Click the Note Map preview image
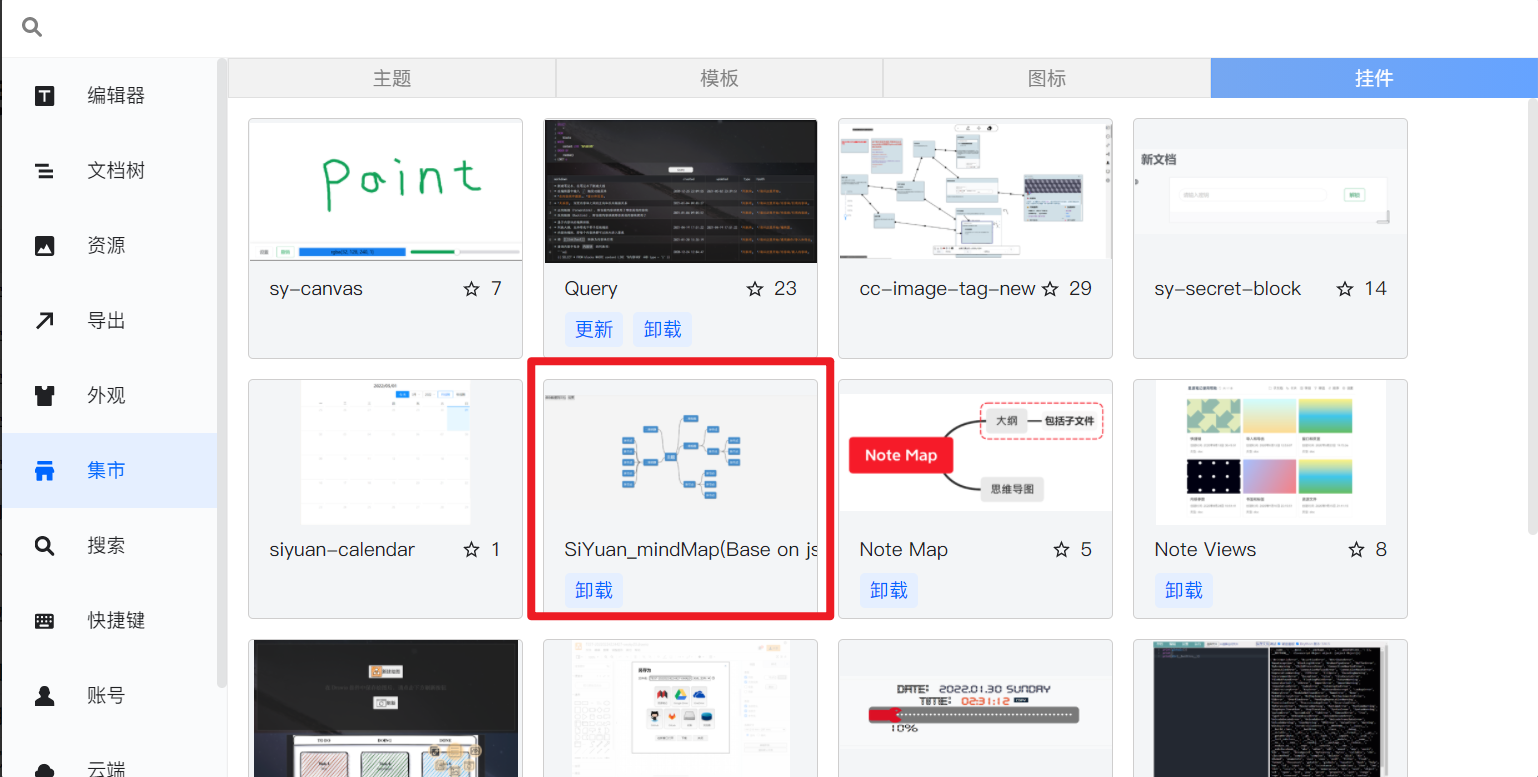The image size is (1538, 777). click(x=976, y=452)
